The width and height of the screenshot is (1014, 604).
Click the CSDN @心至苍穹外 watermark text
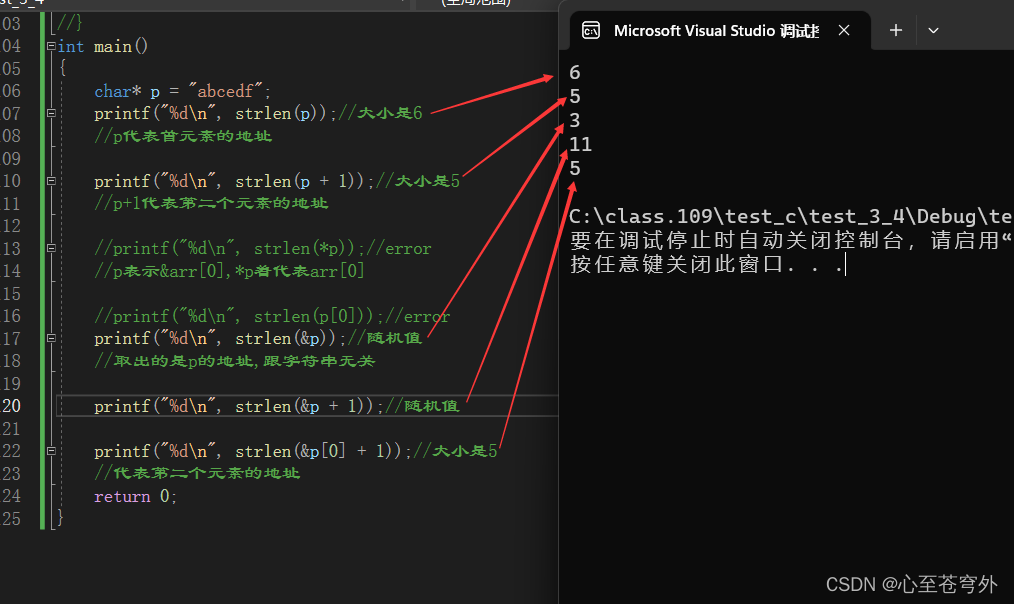(911, 583)
